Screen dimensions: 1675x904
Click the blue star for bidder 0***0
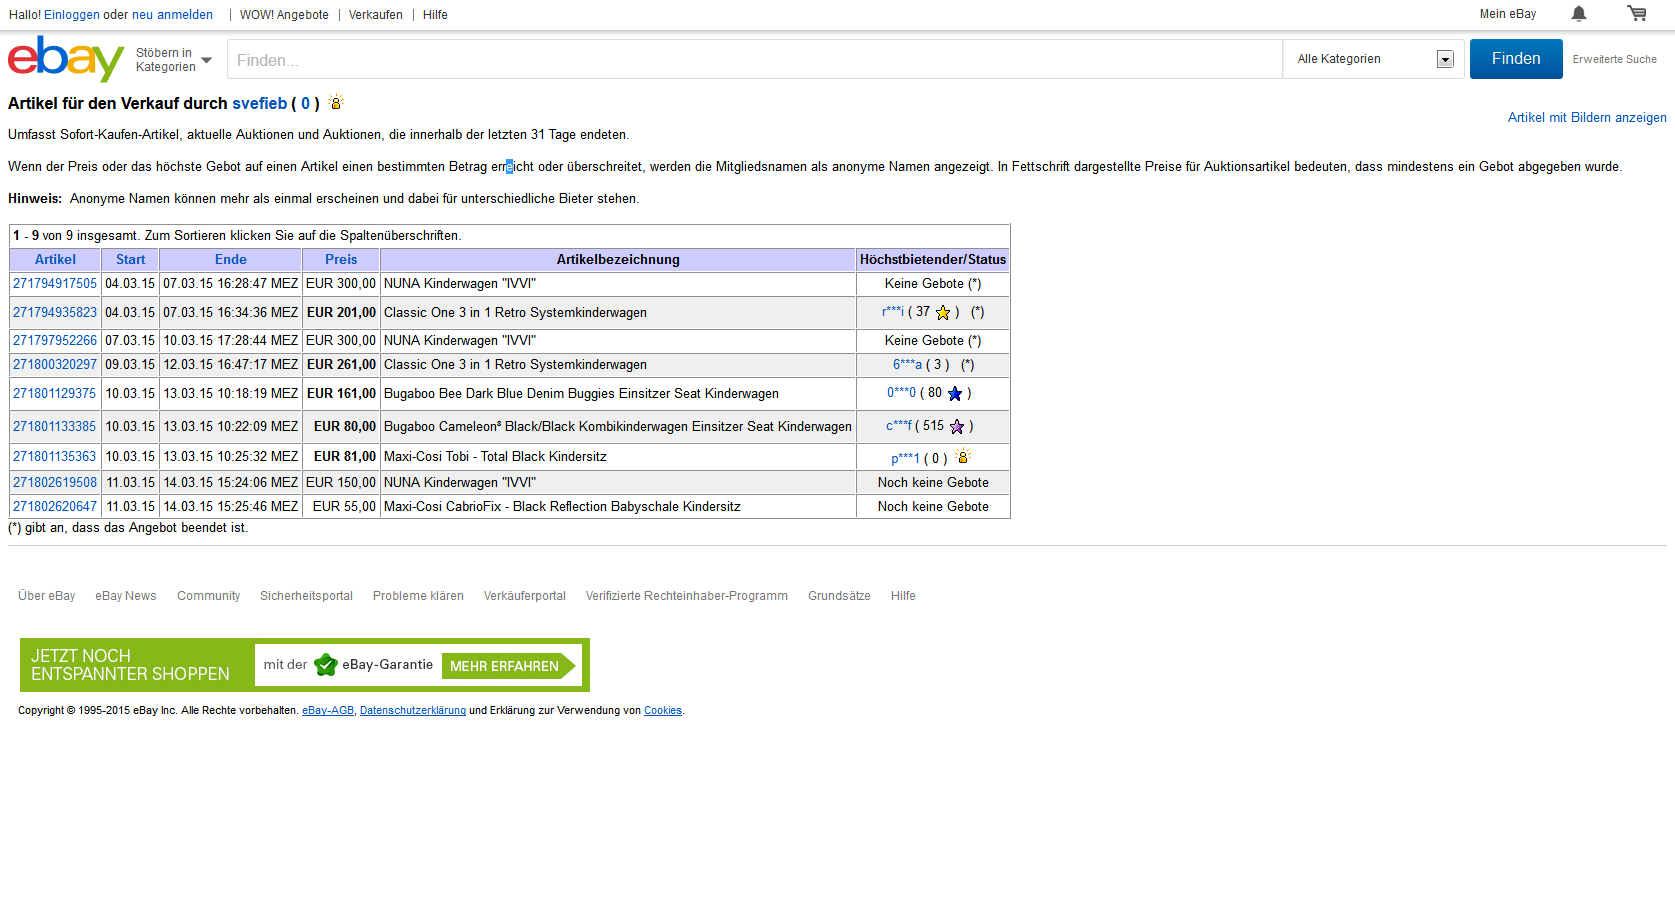955,394
